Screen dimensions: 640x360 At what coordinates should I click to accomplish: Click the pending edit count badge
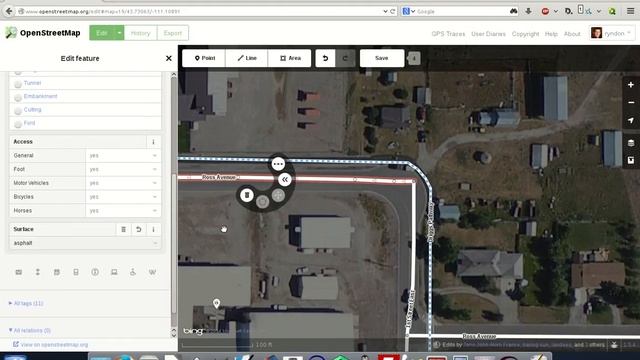[414, 58]
